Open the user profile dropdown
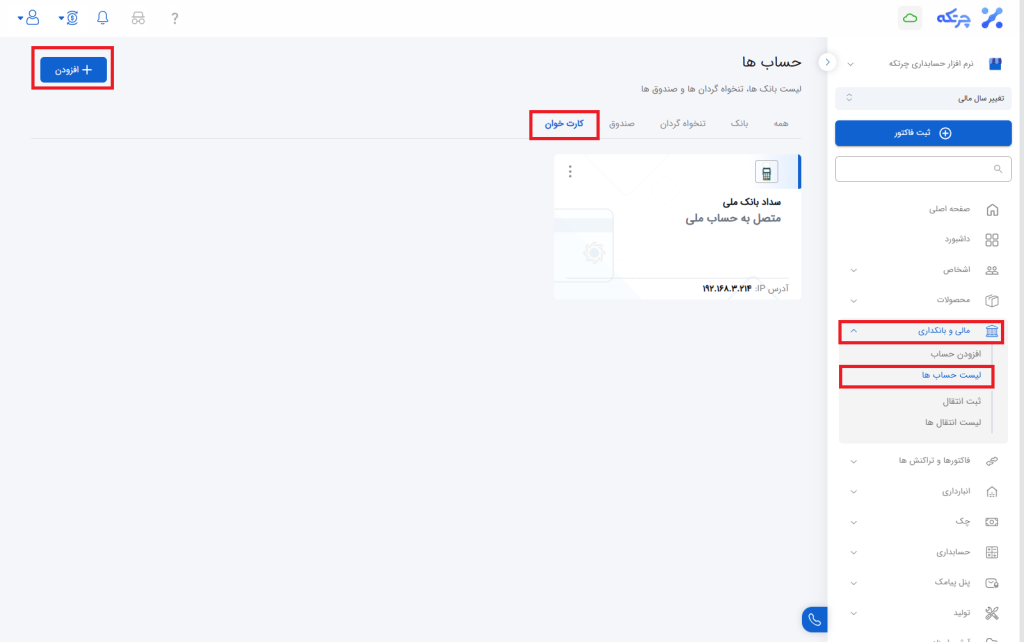The height and width of the screenshot is (642, 1024). [30, 18]
